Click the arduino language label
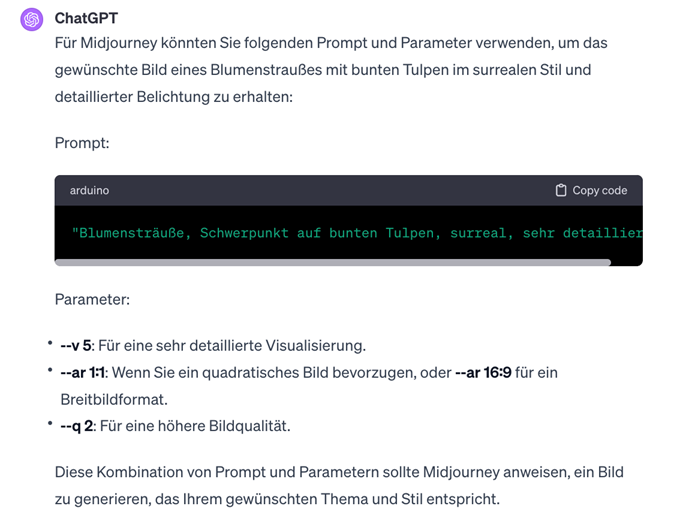Image resolution: width=698 pixels, height=518 pixels. click(x=89, y=190)
